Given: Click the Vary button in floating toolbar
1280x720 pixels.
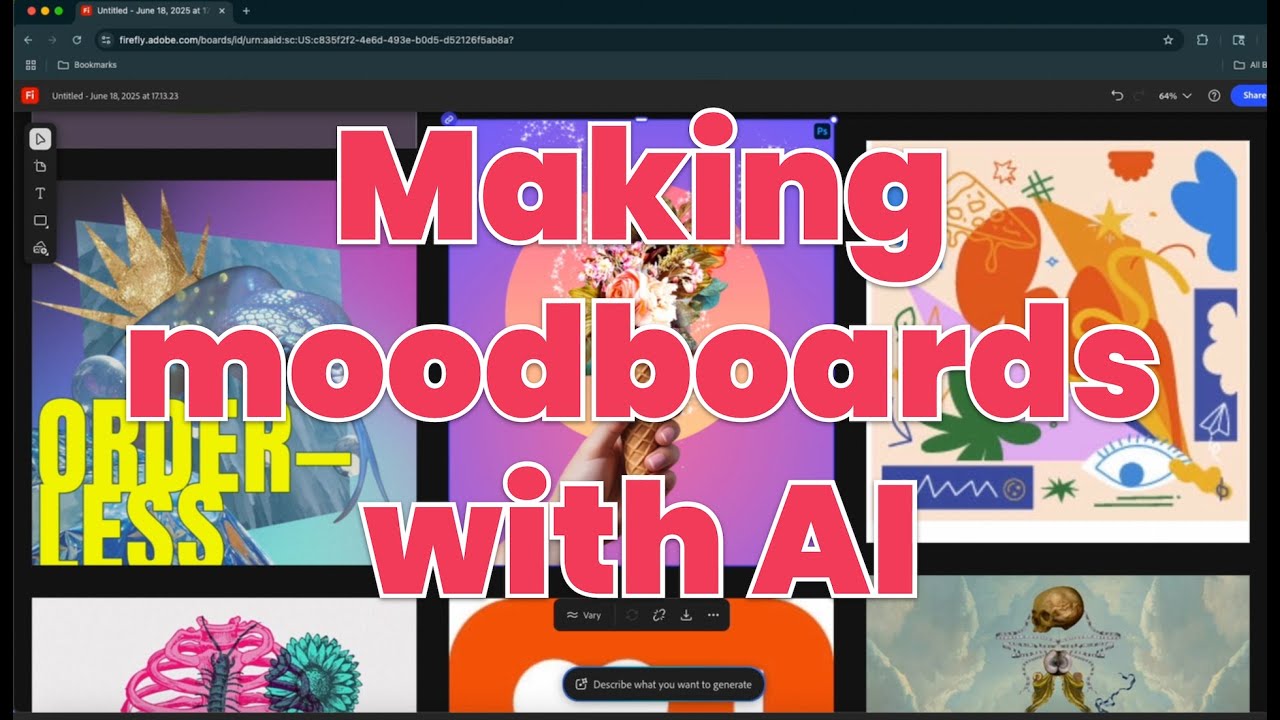Looking at the screenshot, I should coord(584,615).
